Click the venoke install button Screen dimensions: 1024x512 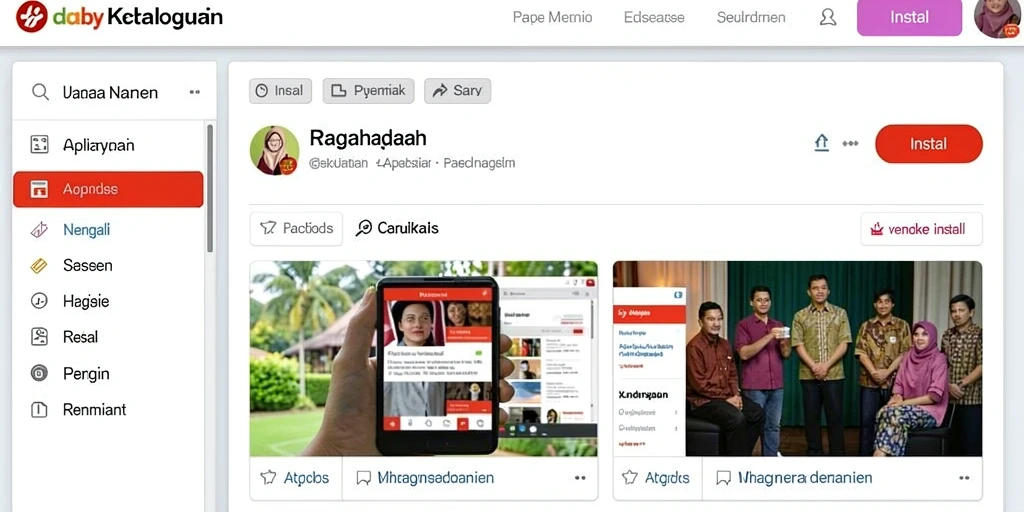click(x=921, y=229)
